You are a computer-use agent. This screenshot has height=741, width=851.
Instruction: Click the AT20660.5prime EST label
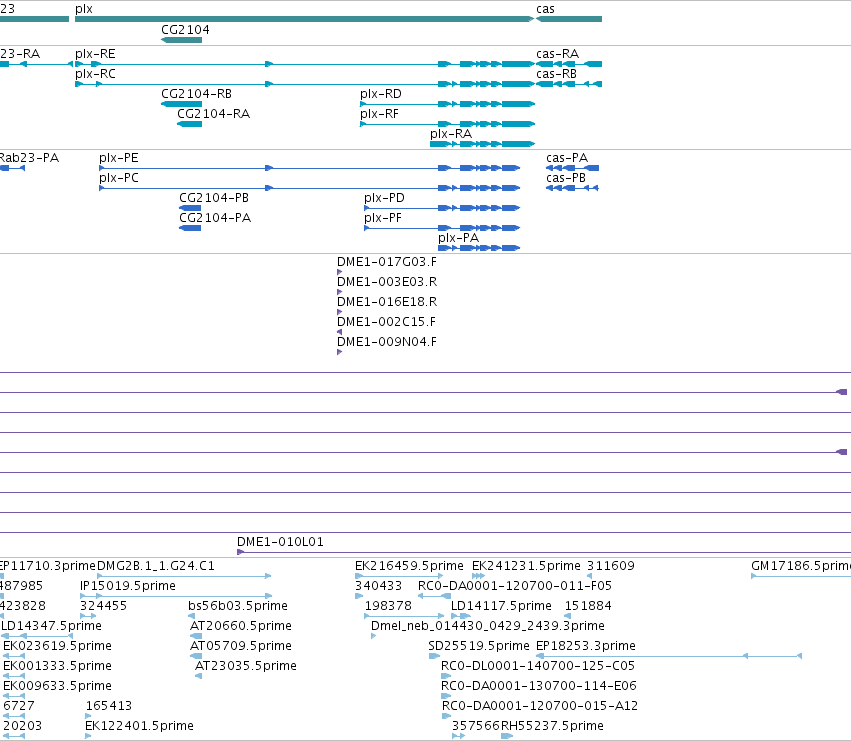(x=240, y=626)
